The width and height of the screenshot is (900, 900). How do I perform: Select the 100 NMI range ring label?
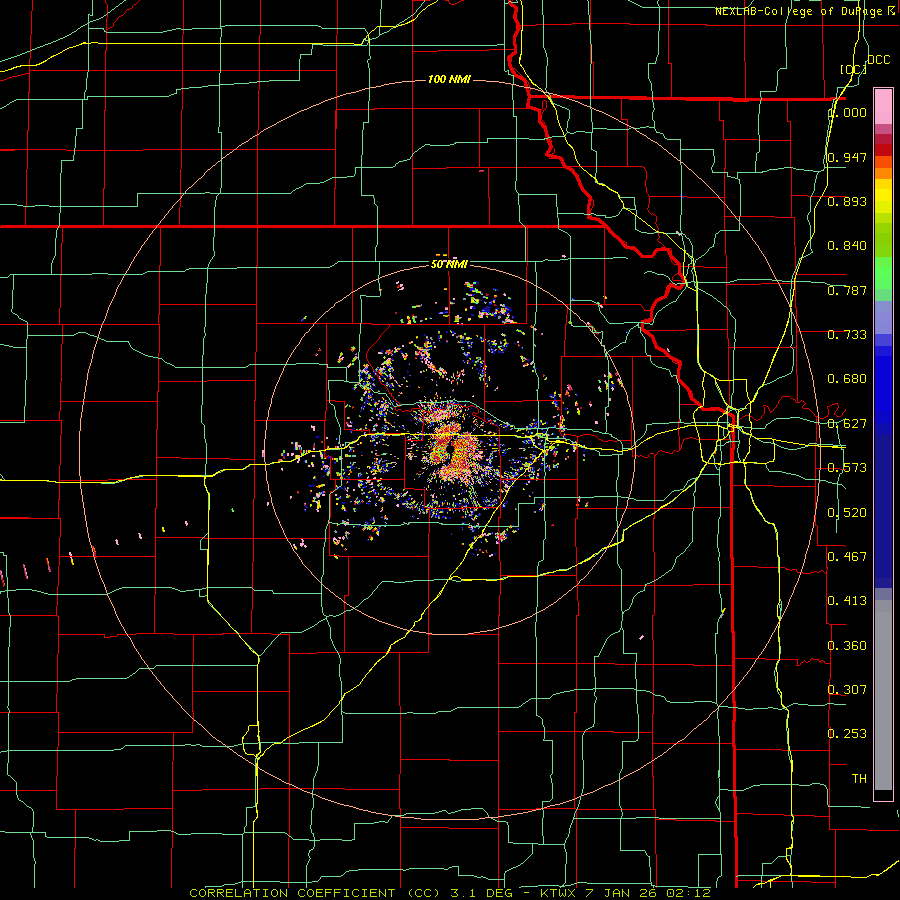pyautogui.click(x=449, y=79)
